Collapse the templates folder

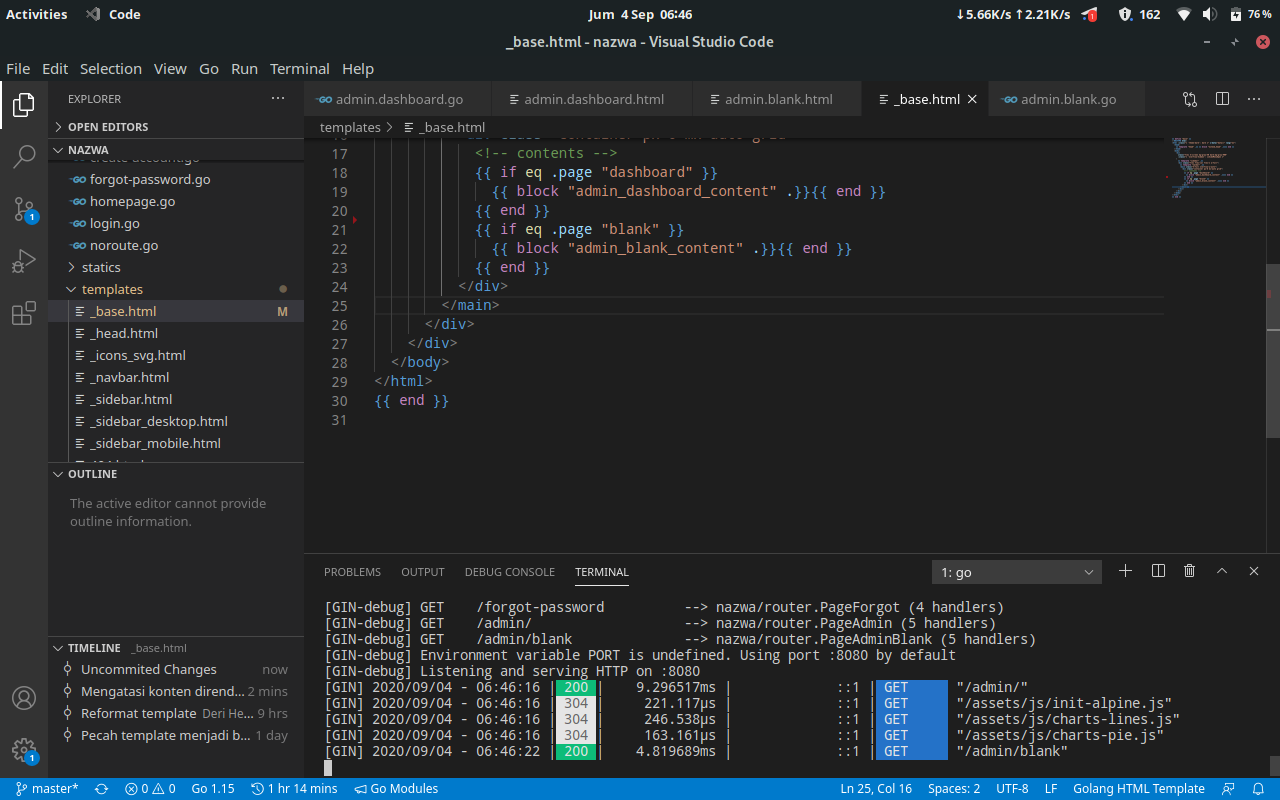pos(176,289)
